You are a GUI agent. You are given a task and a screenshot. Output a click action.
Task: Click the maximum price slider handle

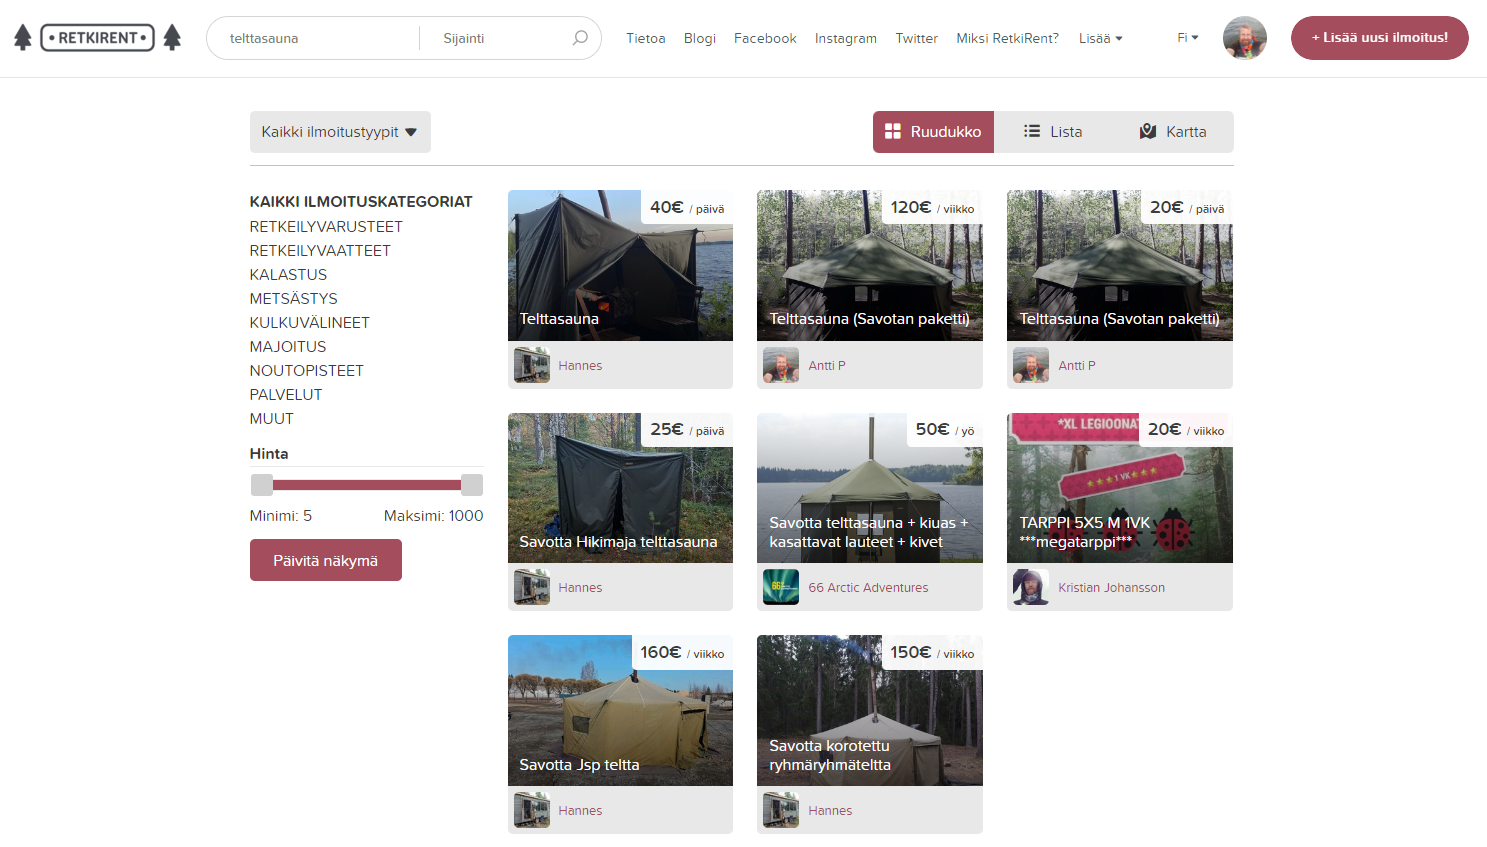(472, 485)
